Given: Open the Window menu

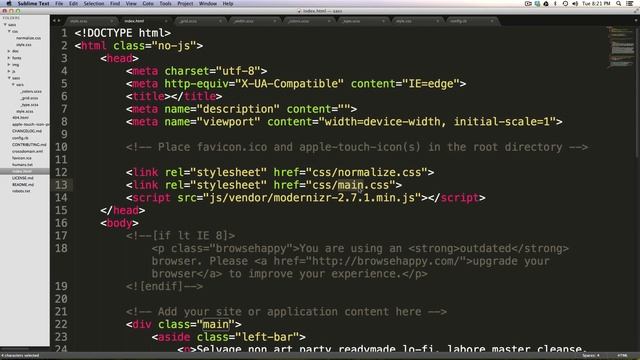Looking at the screenshot, I should click(208, 3).
